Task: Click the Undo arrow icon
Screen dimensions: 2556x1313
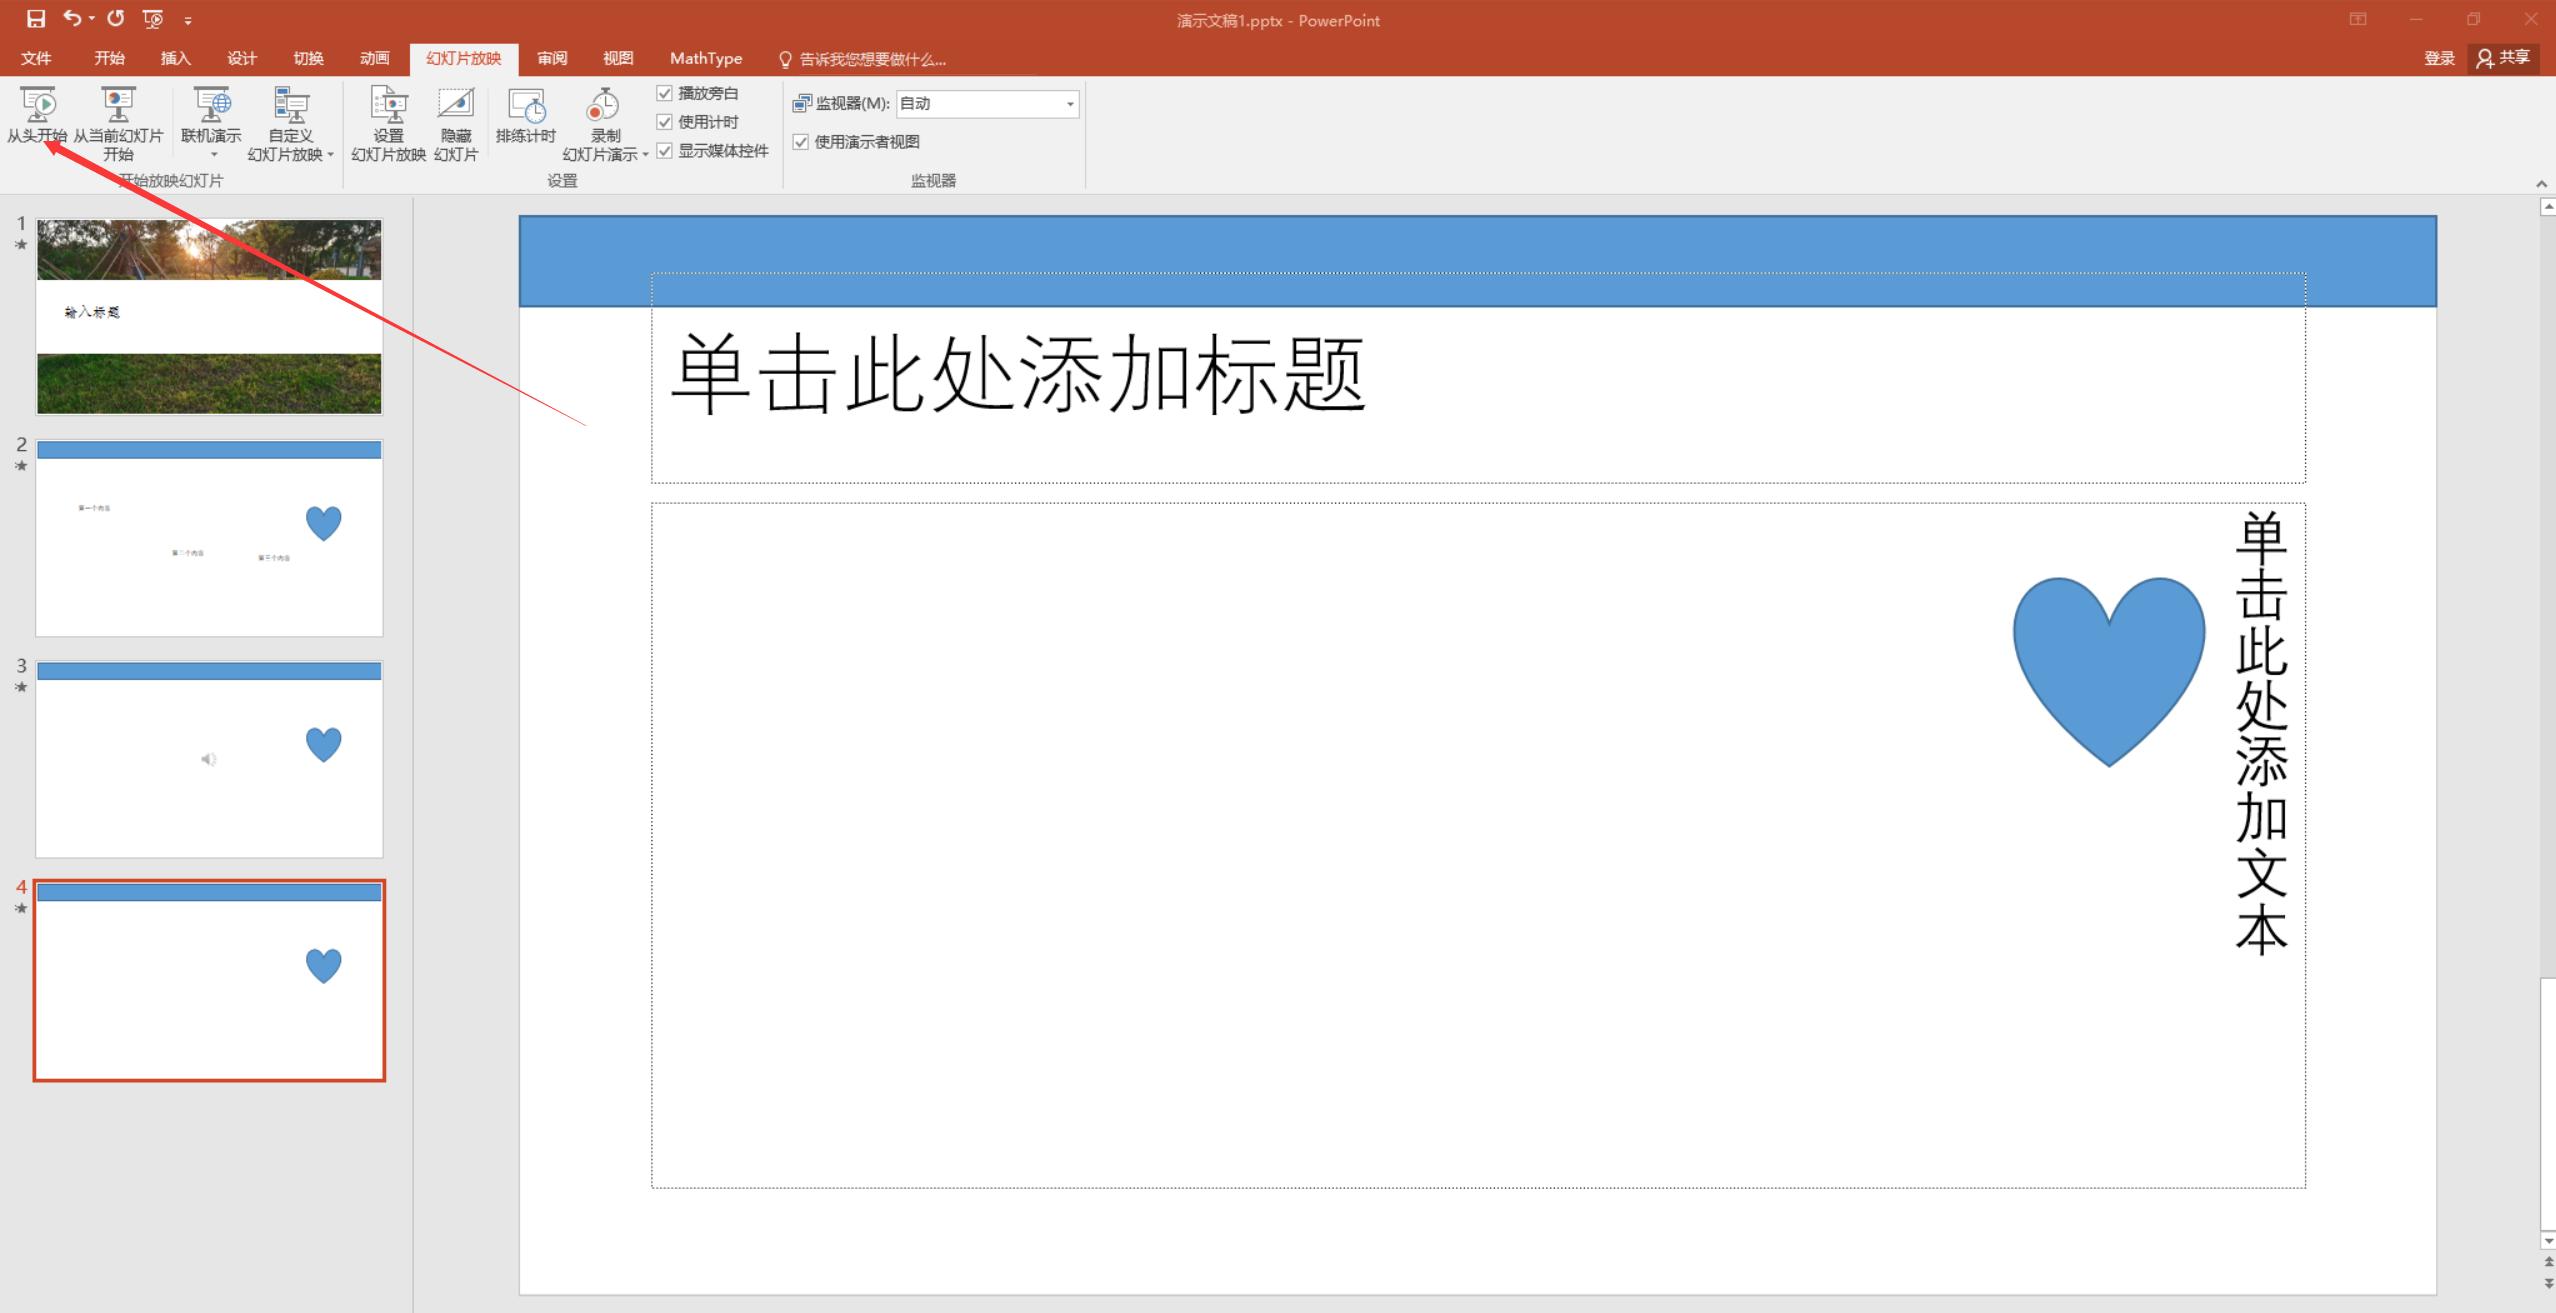Action: (x=72, y=18)
